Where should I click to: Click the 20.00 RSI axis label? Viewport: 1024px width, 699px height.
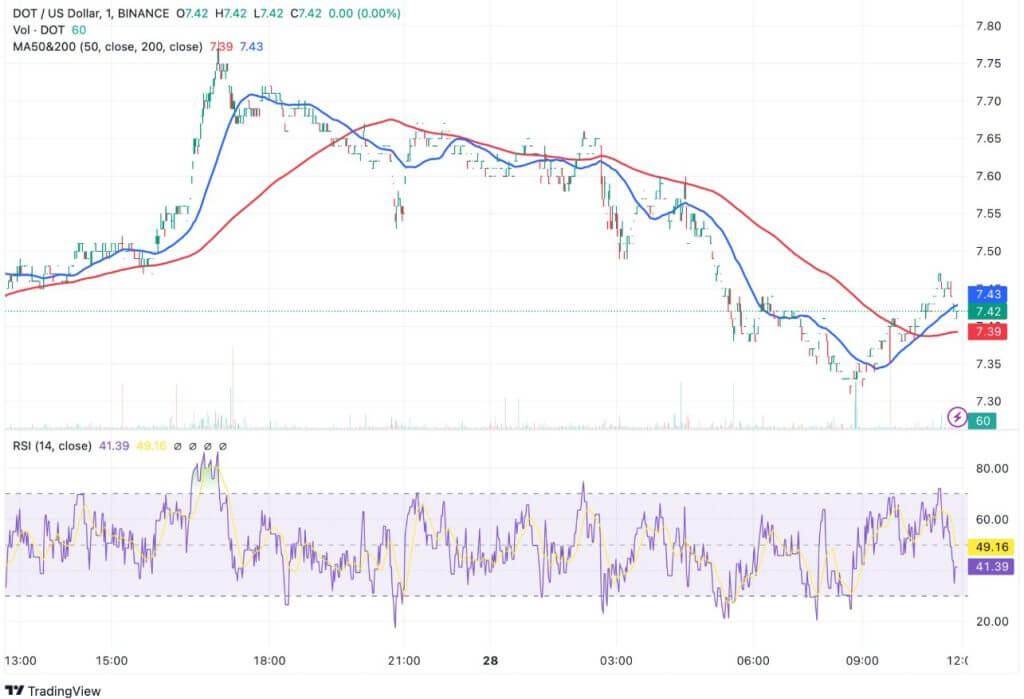tap(991, 621)
